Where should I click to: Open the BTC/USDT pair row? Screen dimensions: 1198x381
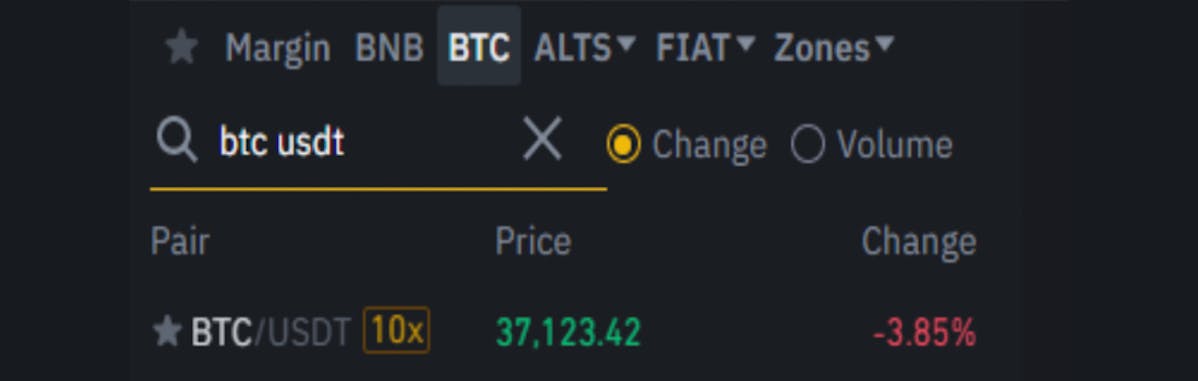click(564, 332)
